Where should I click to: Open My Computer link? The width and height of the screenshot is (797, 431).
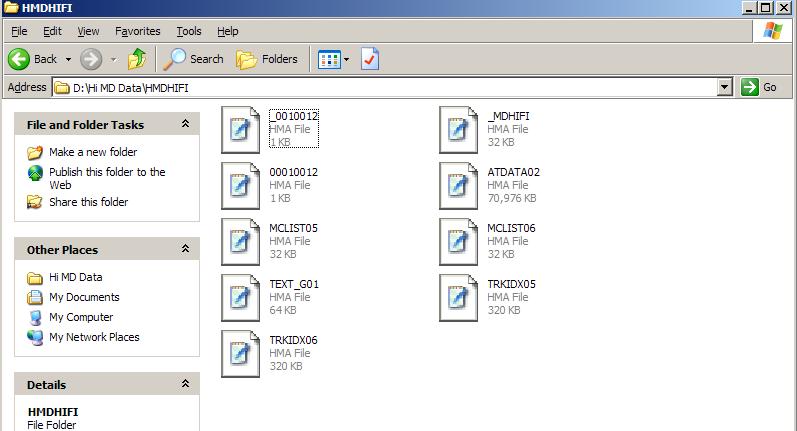(x=81, y=317)
